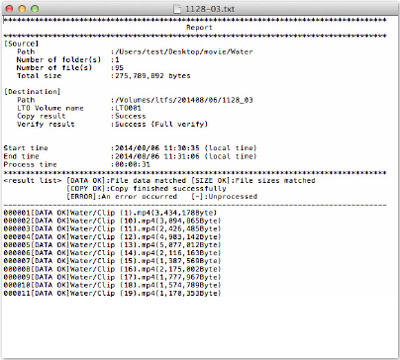The image size is (400, 360).
Task: Click the Copy result Success line
Action: [x=81, y=116]
